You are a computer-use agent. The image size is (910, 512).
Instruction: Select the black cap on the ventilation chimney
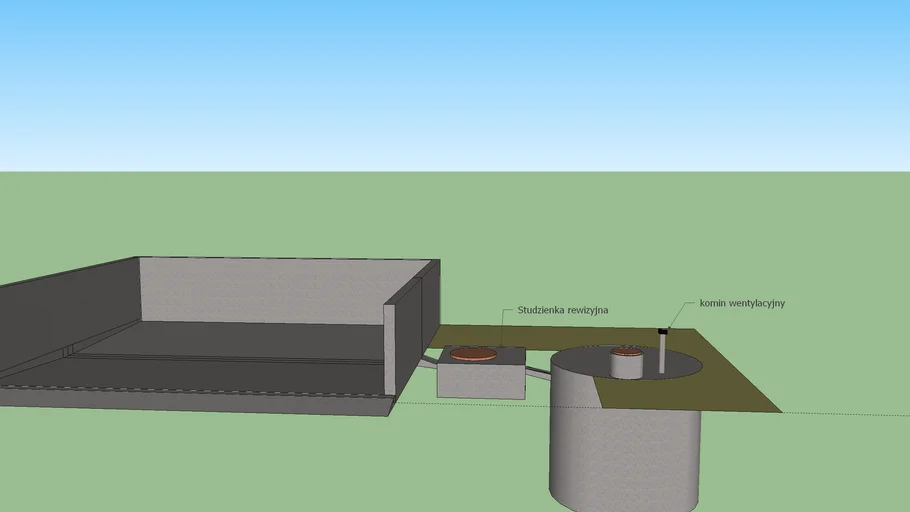click(662, 331)
